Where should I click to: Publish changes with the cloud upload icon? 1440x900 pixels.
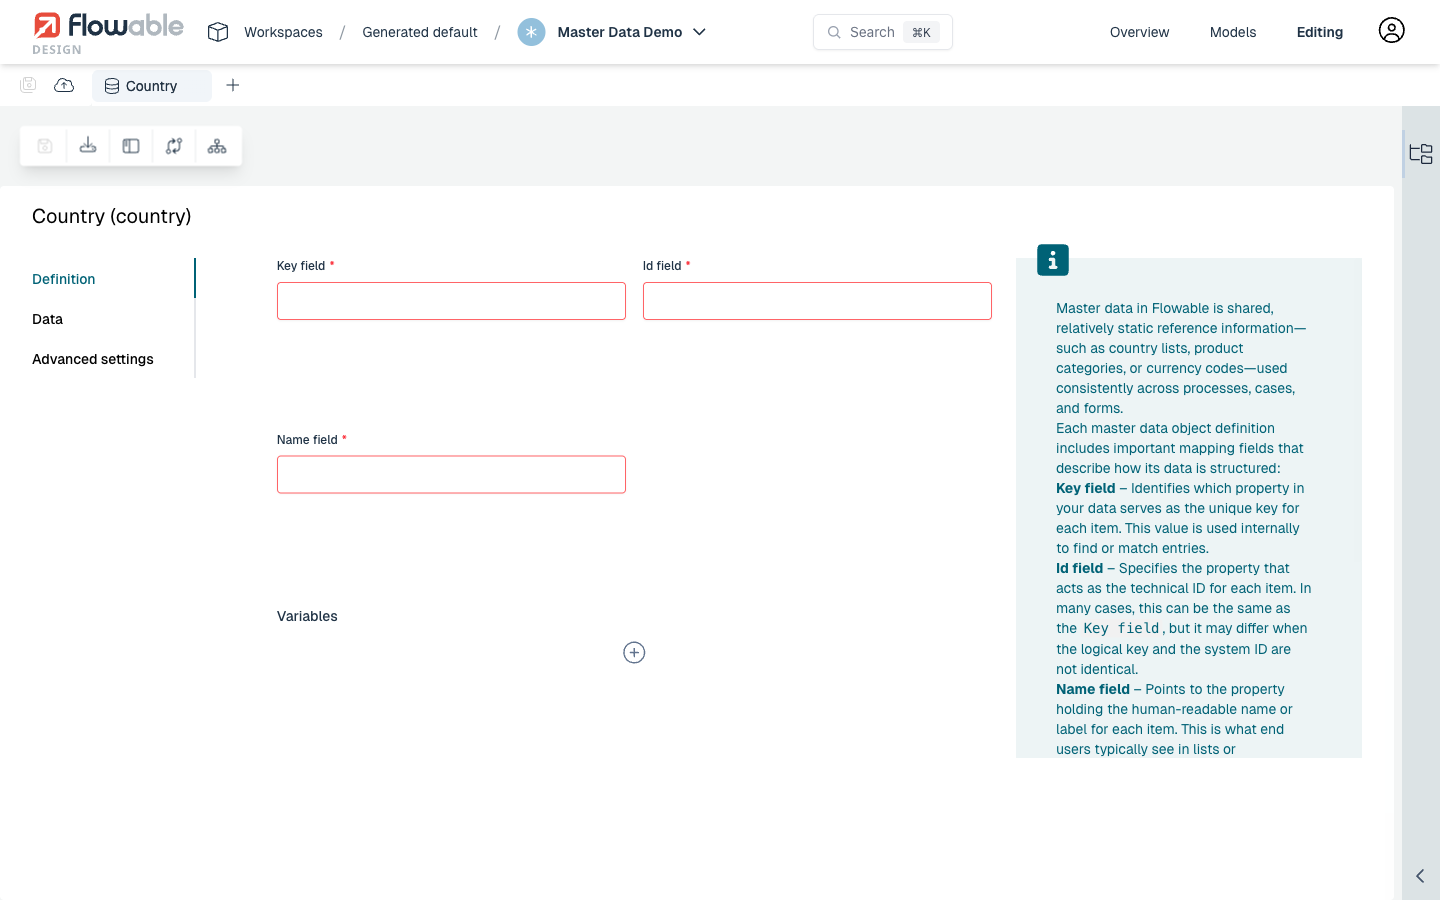(64, 85)
